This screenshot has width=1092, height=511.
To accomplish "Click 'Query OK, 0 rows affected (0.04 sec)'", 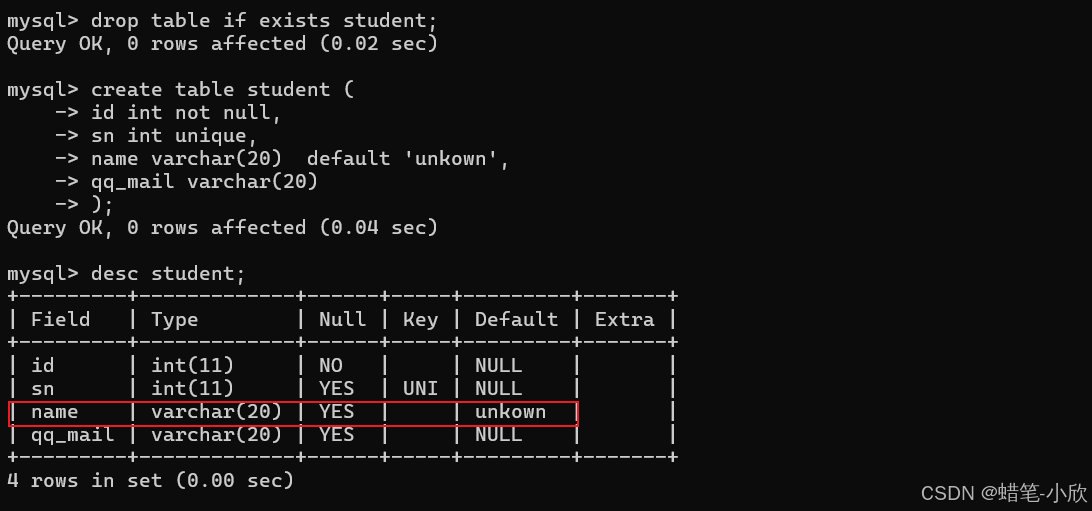I will pyautogui.click(x=222, y=228).
